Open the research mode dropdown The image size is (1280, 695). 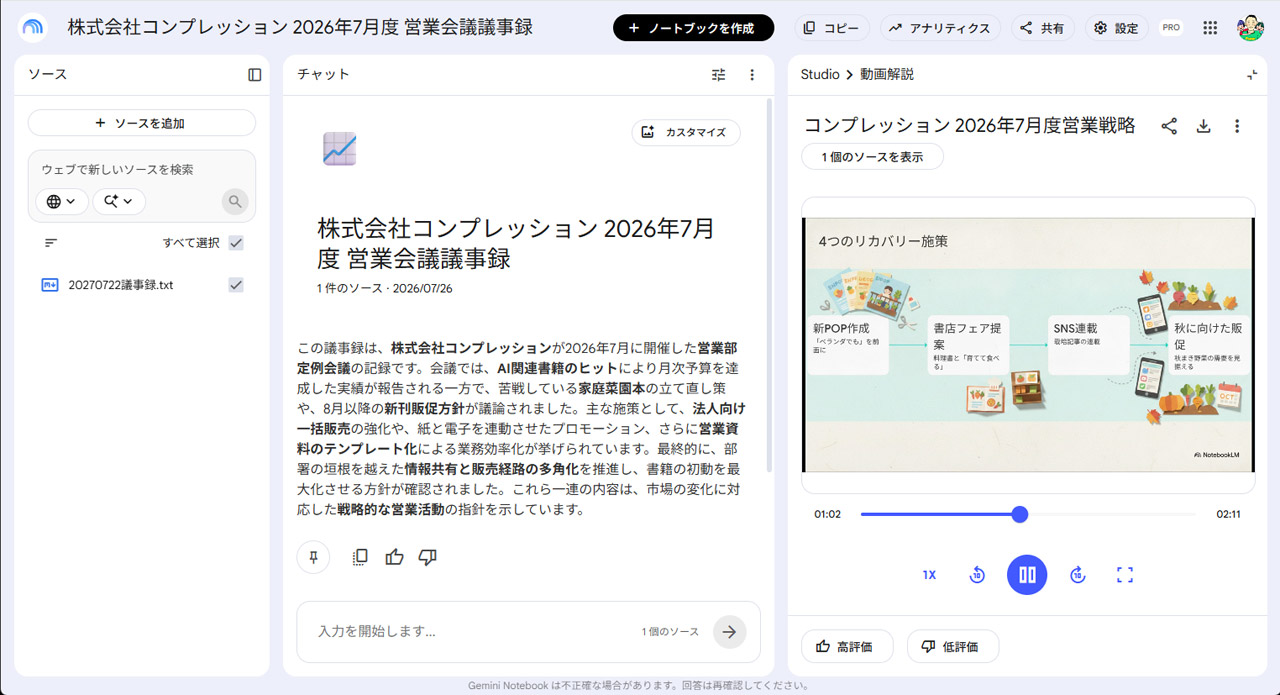click(x=119, y=202)
